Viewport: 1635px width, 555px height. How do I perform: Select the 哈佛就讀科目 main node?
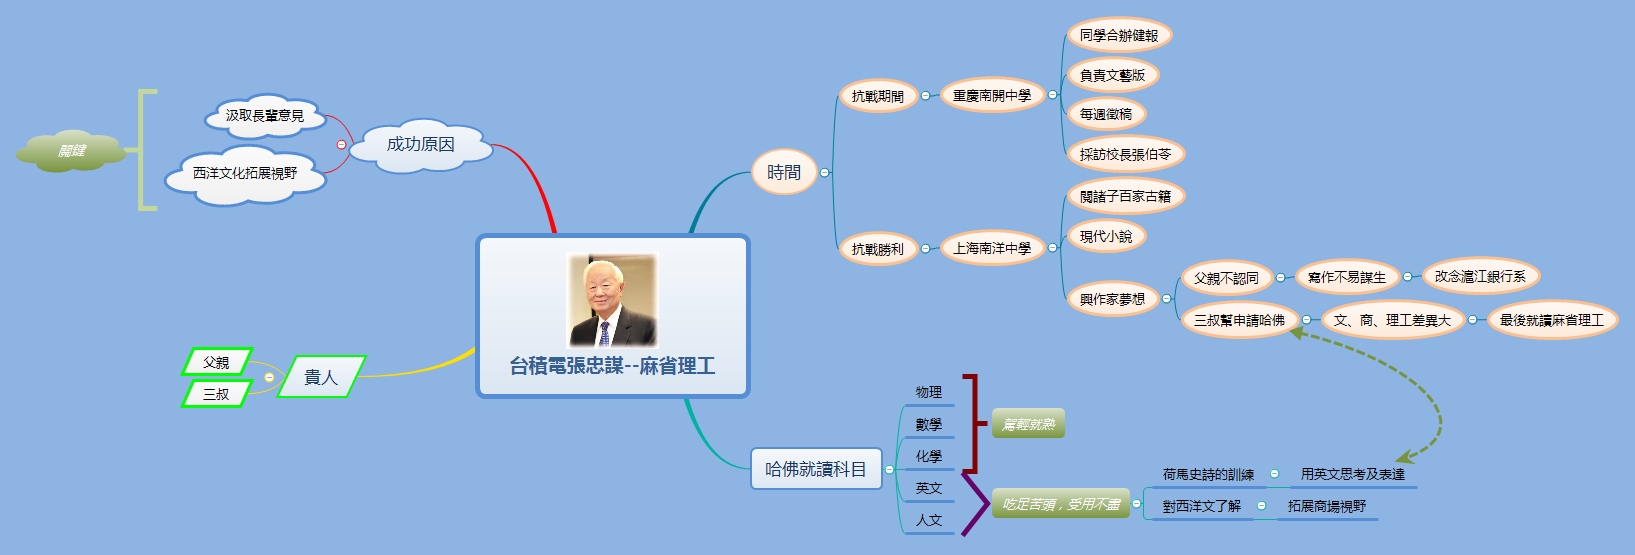(816, 469)
